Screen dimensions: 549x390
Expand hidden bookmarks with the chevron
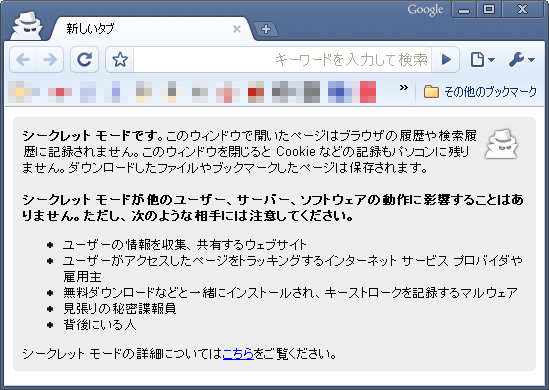coord(403,87)
